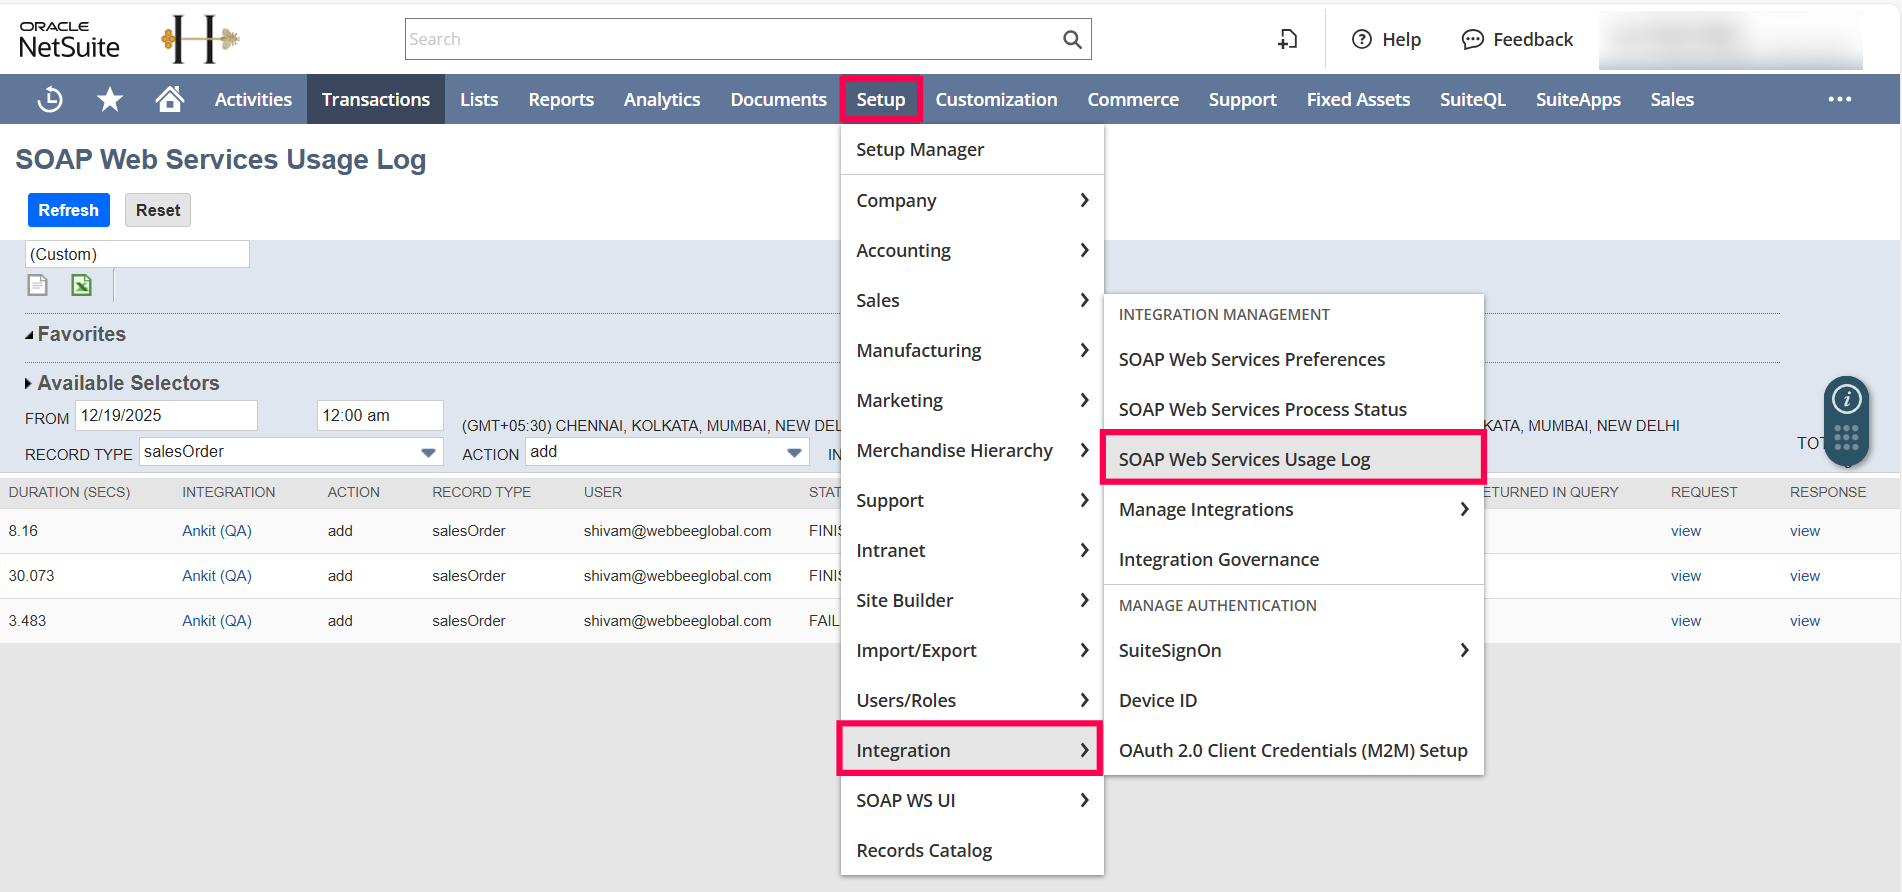Collapse the Favorites section

tap(30, 335)
